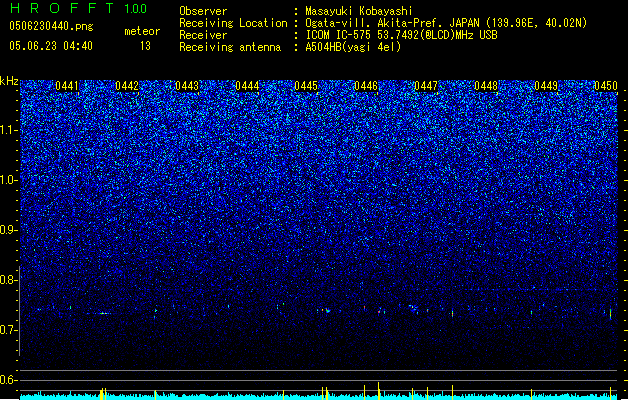Click time marker 0442
629x400 pixels.
pyautogui.click(x=127, y=86)
